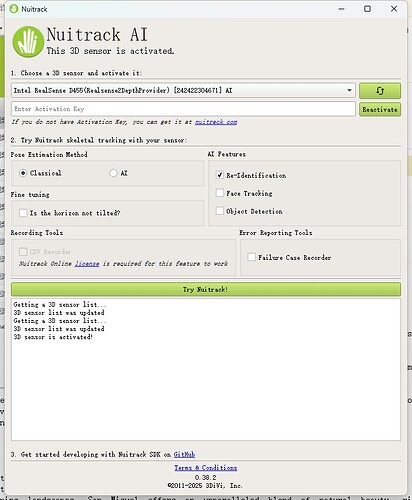Viewport: 412px width, 500px height.
Task: Open the Terms & Conditions link
Action: point(206,468)
